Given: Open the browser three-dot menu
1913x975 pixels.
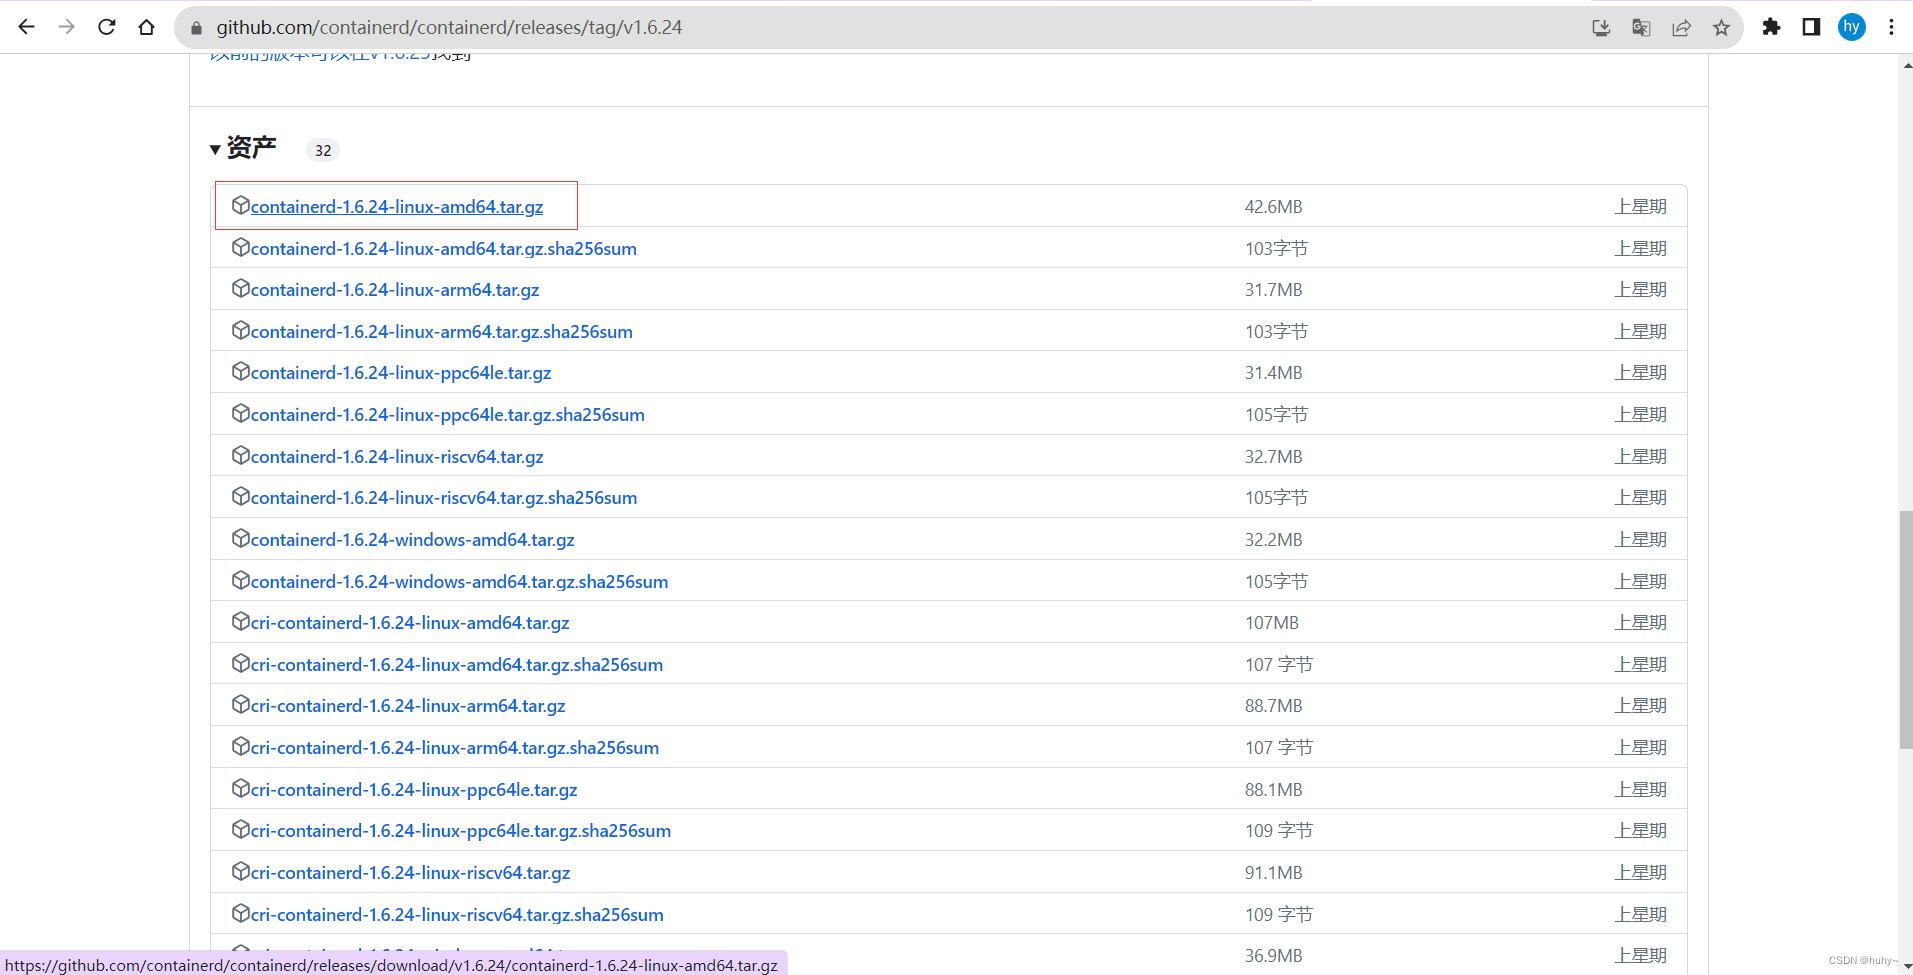Looking at the screenshot, I should [x=1891, y=27].
